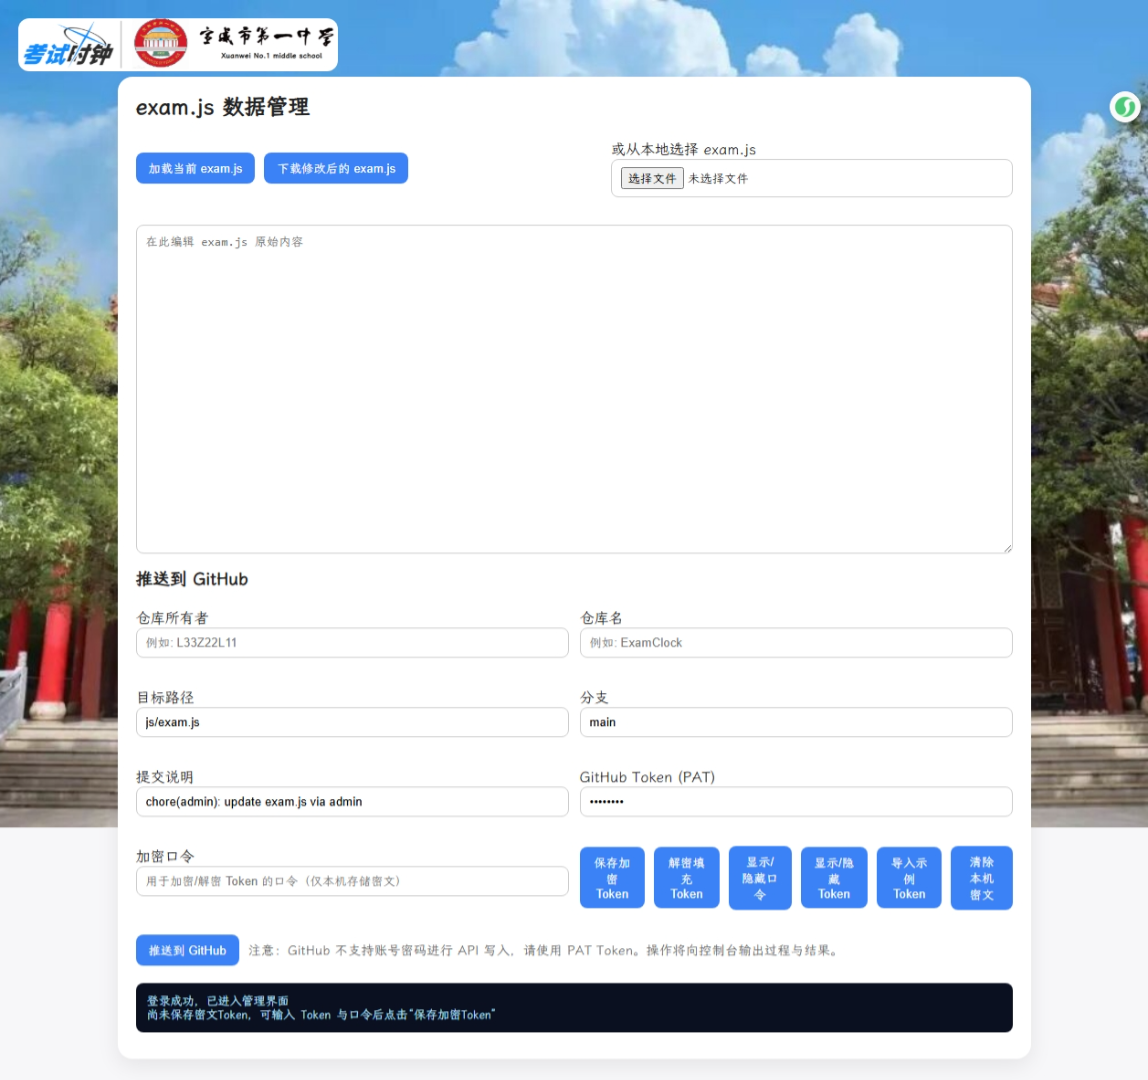Image resolution: width=1148 pixels, height=1080 pixels.
Task: Load the current exam.js file
Action: pyautogui.click(x=195, y=168)
